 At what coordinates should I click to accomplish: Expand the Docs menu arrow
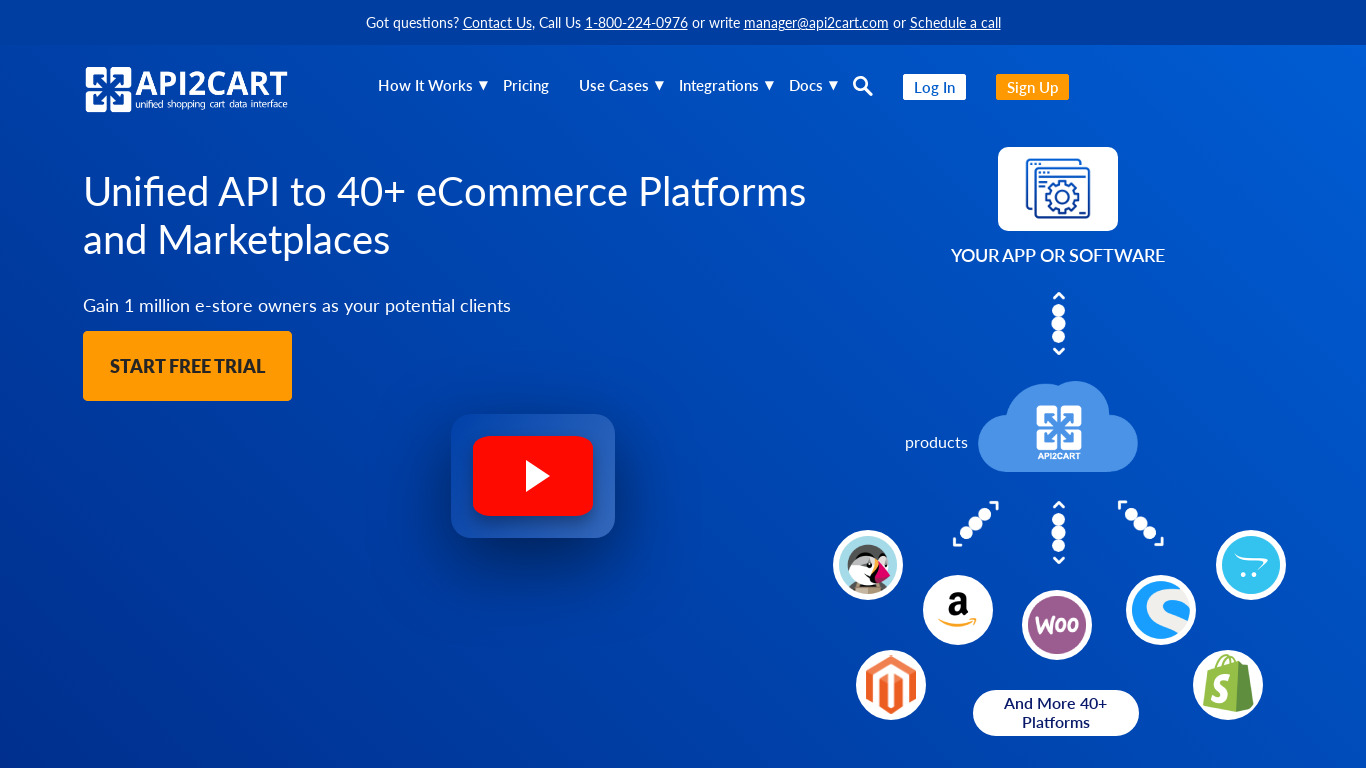(833, 86)
